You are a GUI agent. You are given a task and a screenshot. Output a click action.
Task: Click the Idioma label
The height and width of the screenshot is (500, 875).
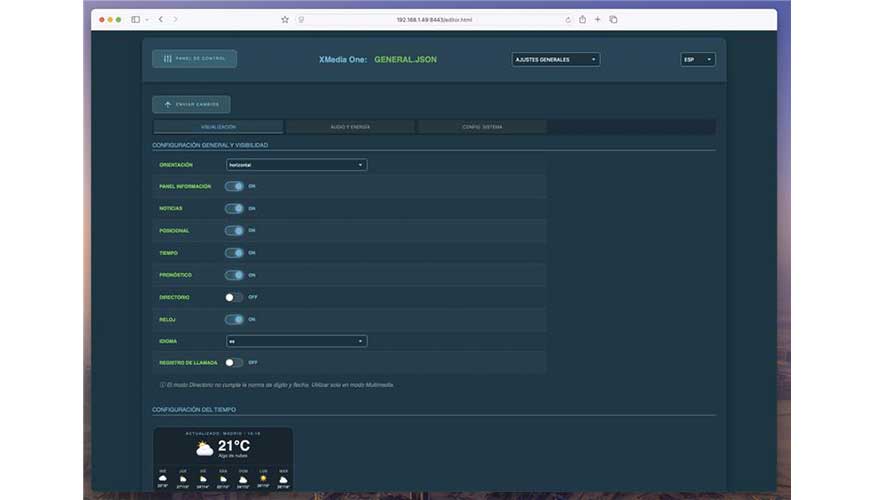point(168,342)
